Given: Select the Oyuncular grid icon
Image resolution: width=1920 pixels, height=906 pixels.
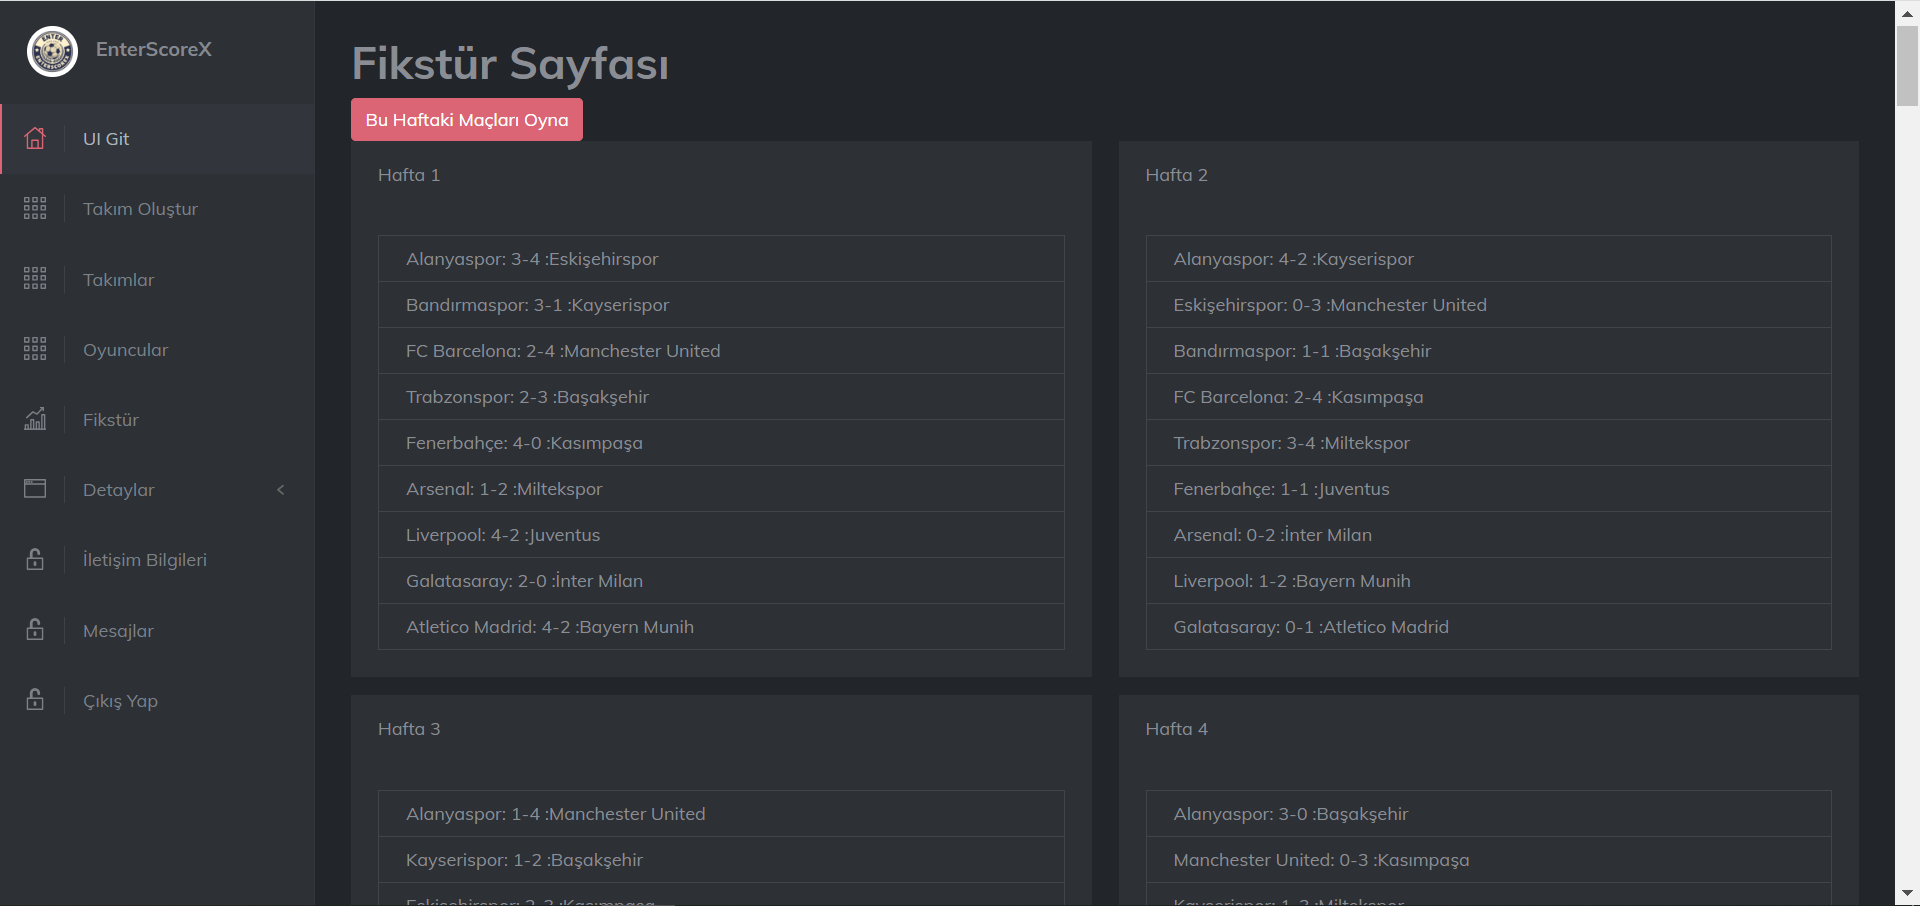Looking at the screenshot, I should coord(35,349).
